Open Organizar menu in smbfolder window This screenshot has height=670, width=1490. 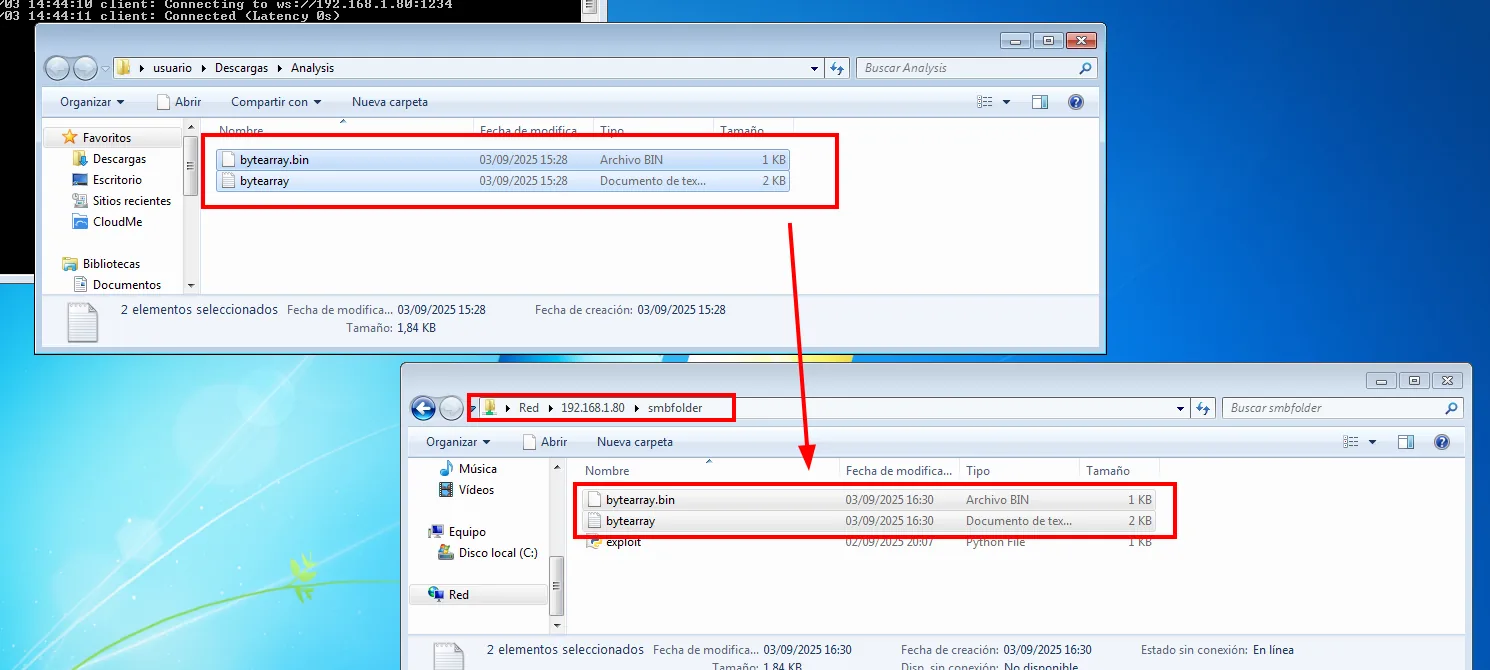(x=458, y=442)
